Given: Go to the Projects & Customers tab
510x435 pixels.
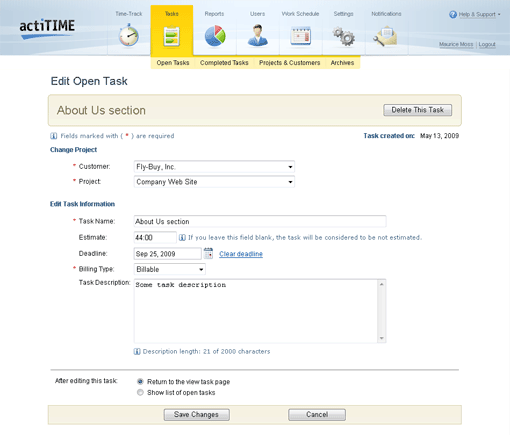Looking at the screenshot, I should click(289, 63).
